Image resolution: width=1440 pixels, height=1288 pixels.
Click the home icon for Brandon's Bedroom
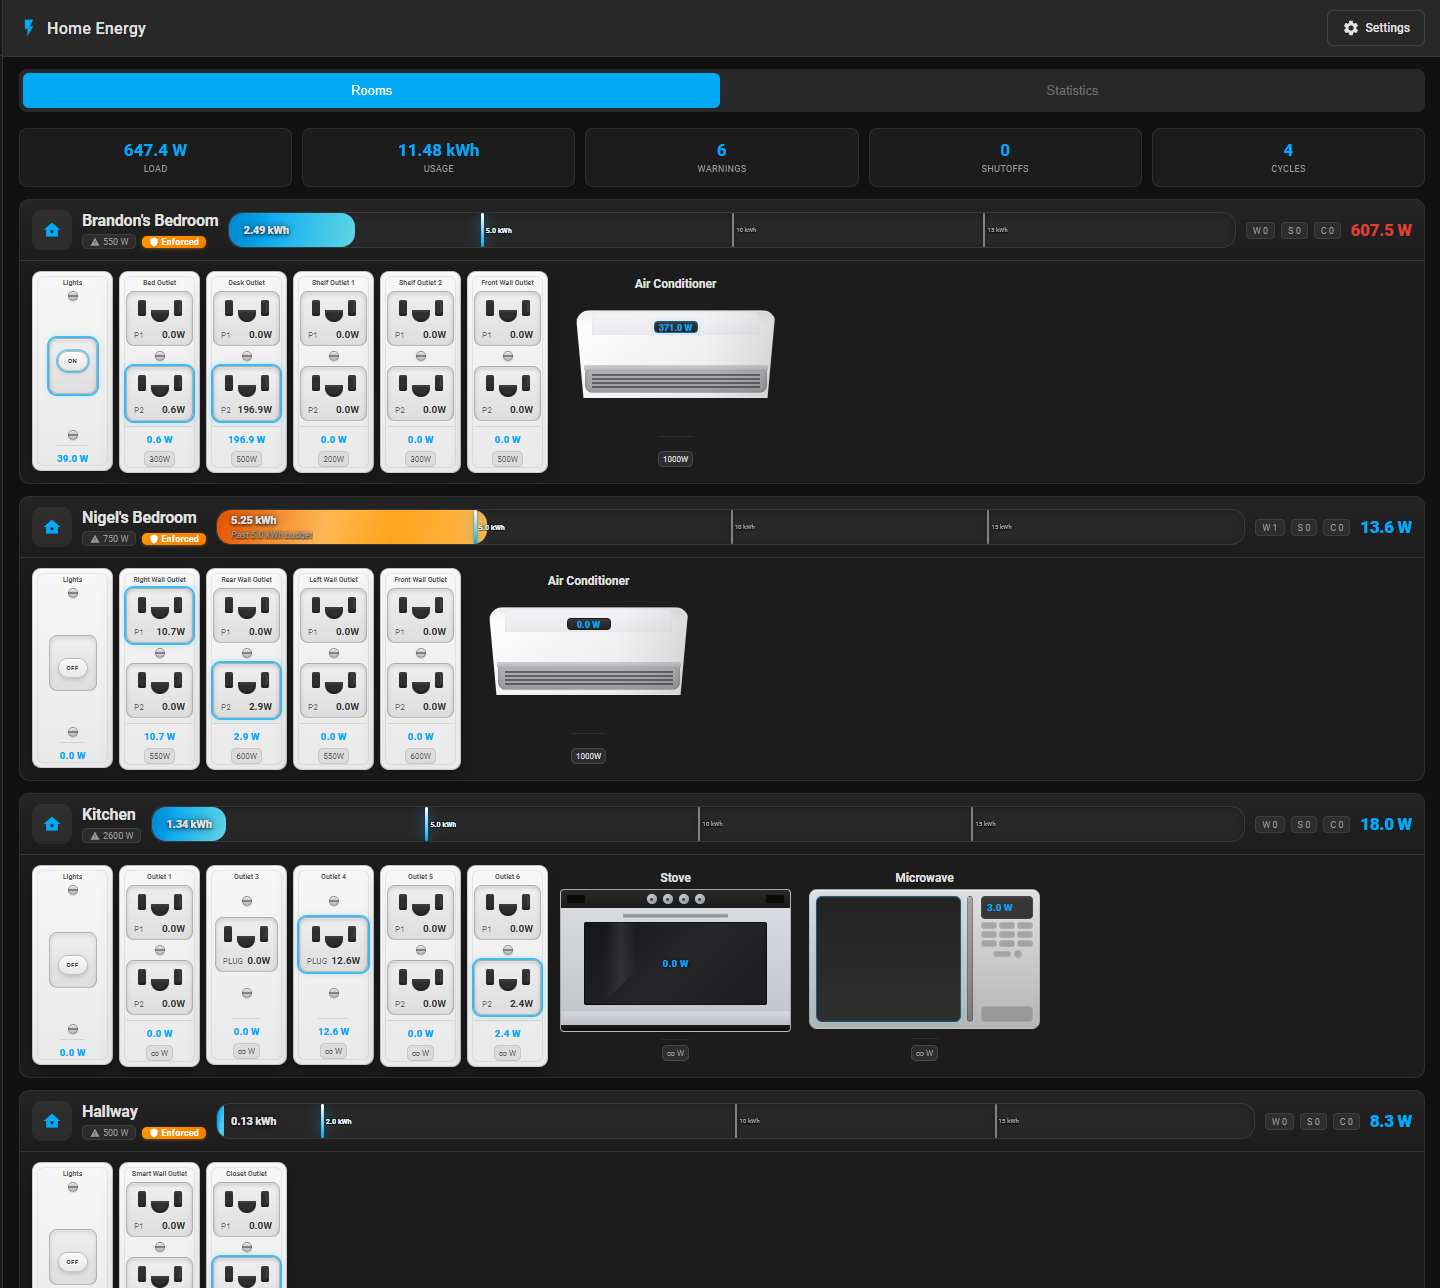pyautogui.click(x=52, y=230)
